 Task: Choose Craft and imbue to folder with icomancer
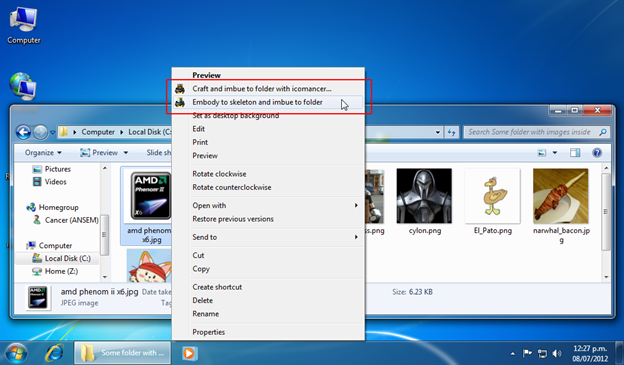[x=268, y=89]
